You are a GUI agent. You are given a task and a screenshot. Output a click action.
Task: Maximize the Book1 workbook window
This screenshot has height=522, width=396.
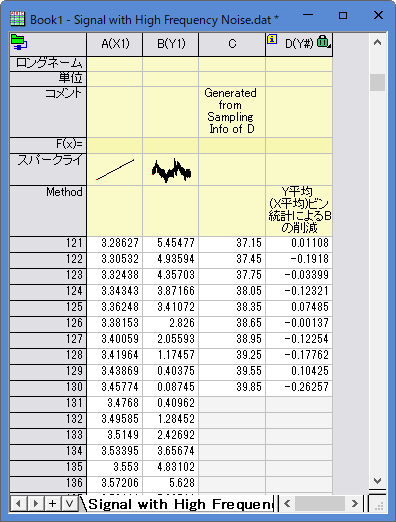point(343,16)
